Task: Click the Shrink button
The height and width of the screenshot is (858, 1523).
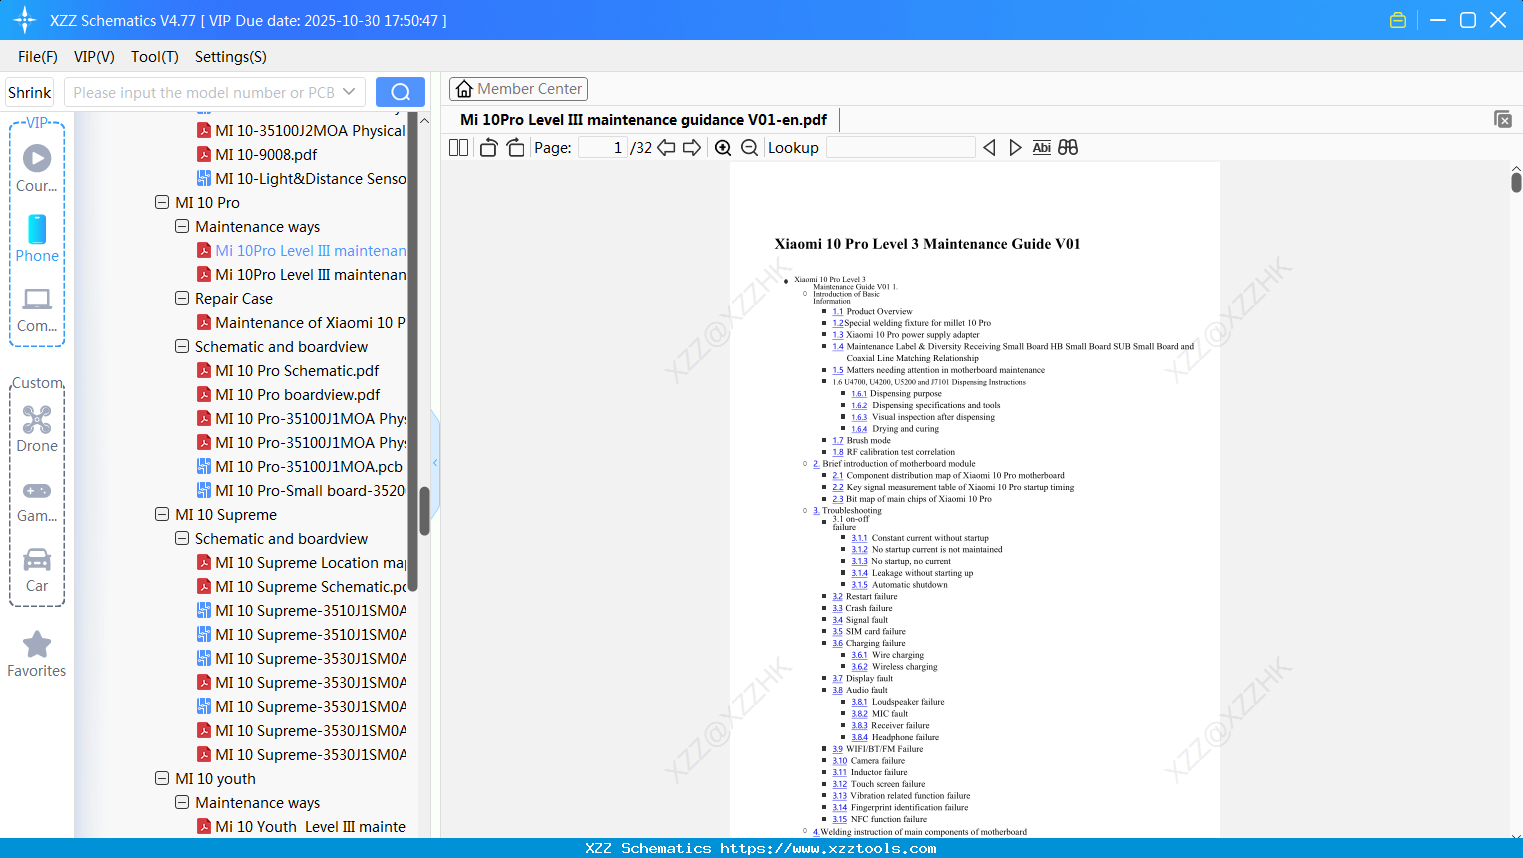Action: click(x=30, y=93)
